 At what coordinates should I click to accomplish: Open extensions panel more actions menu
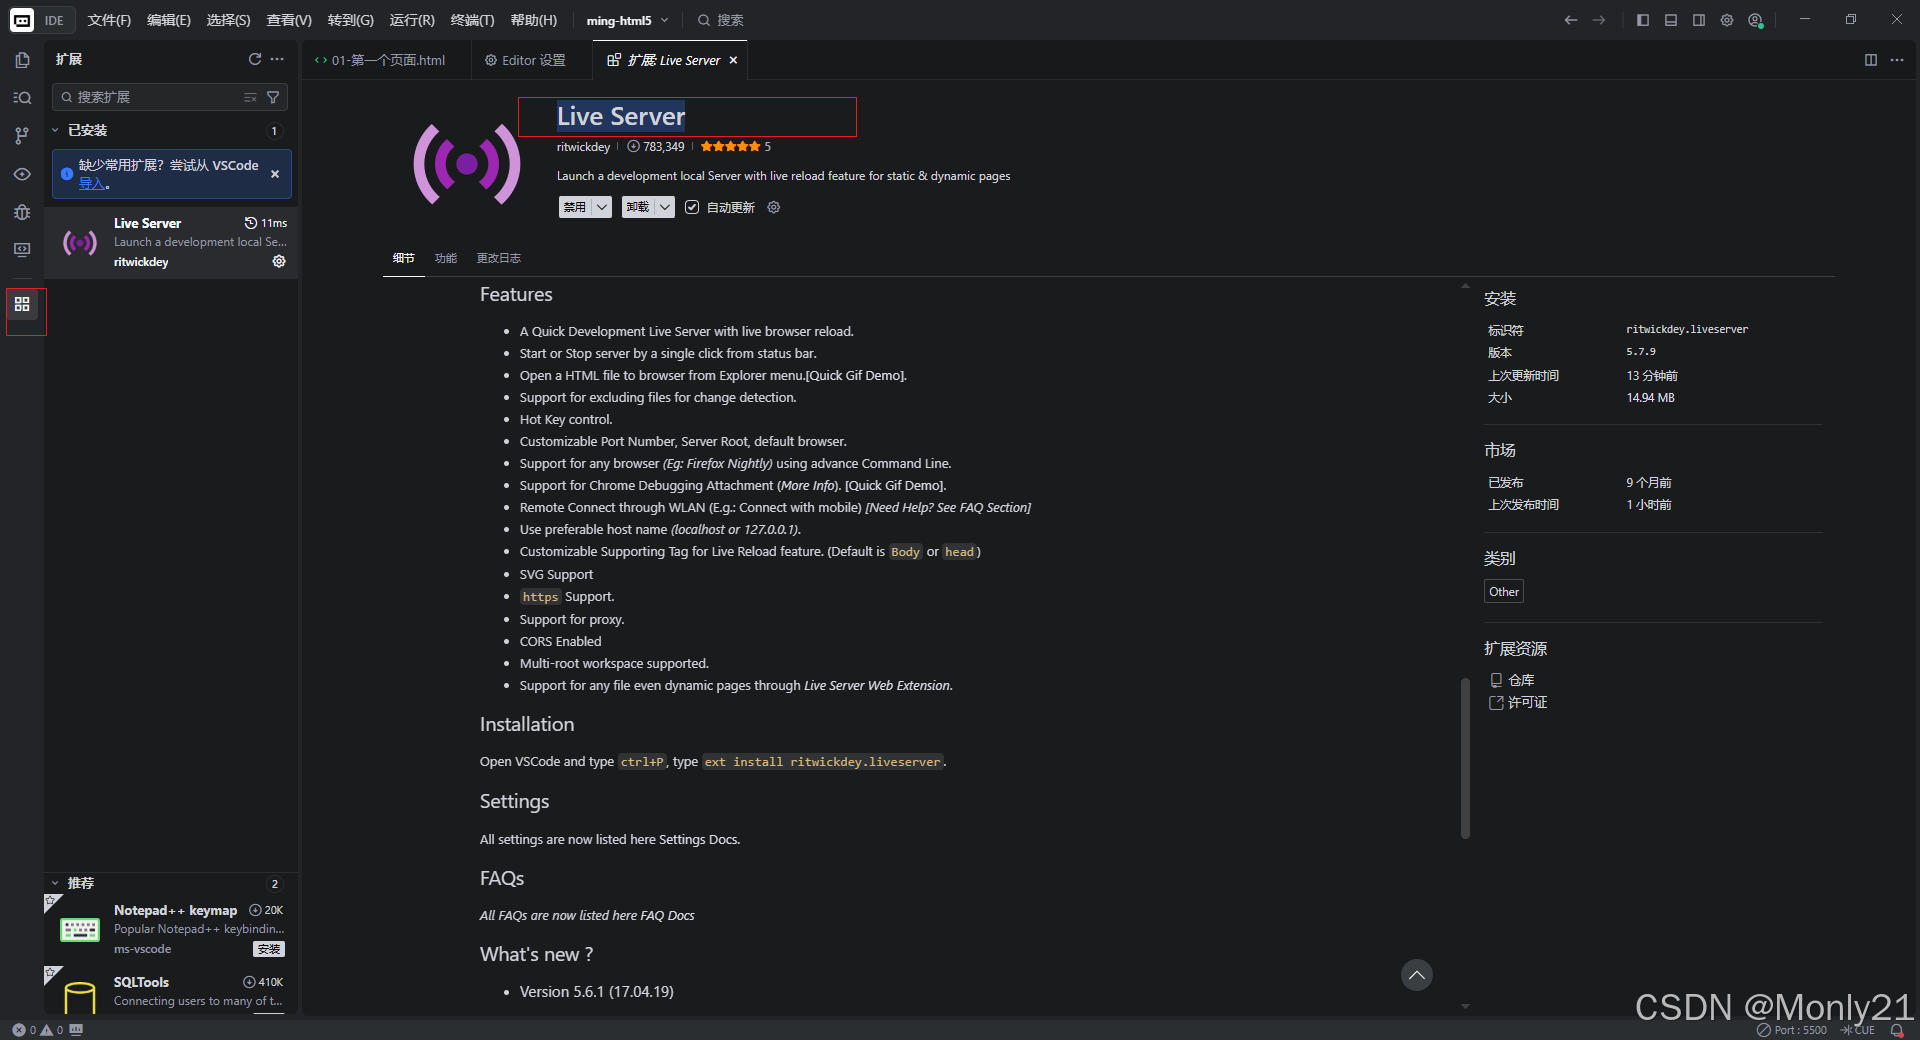(x=277, y=59)
